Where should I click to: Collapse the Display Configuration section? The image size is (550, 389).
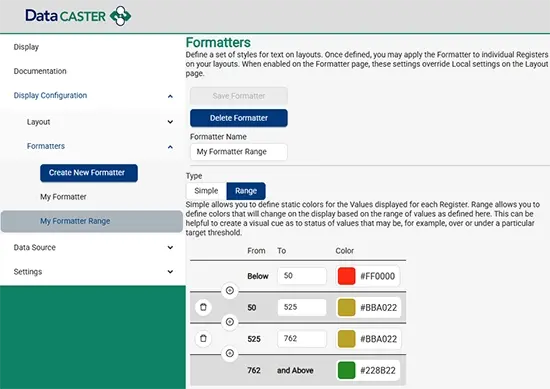pos(170,96)
